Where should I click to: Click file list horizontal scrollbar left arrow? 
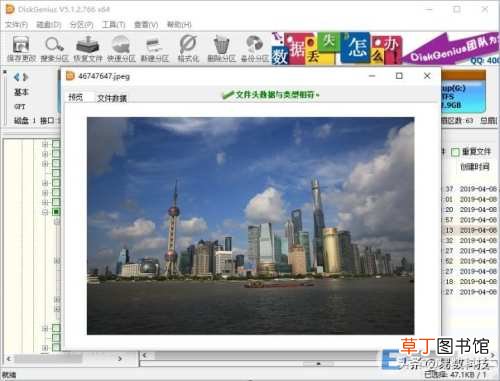pos(144,356)
